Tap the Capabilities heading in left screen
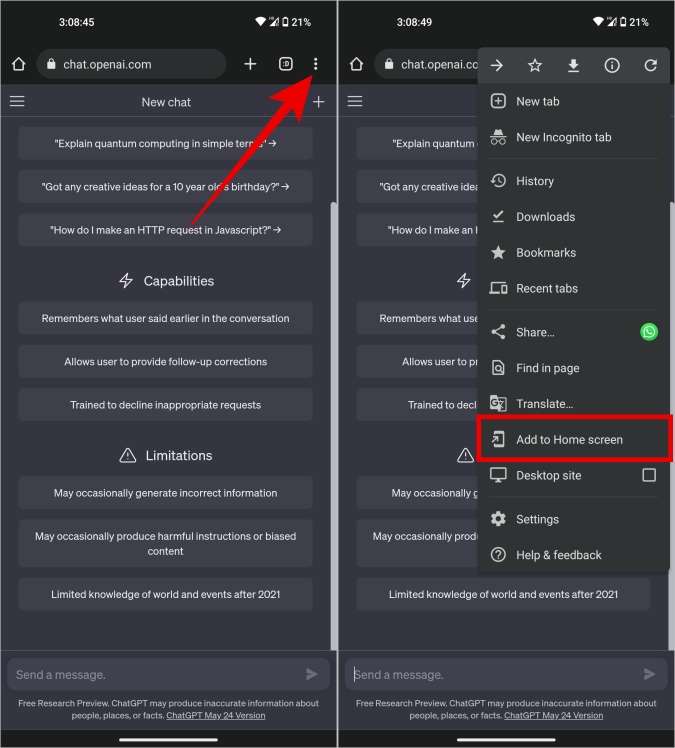Screen dimensions: 675x748 coord(166,280)
